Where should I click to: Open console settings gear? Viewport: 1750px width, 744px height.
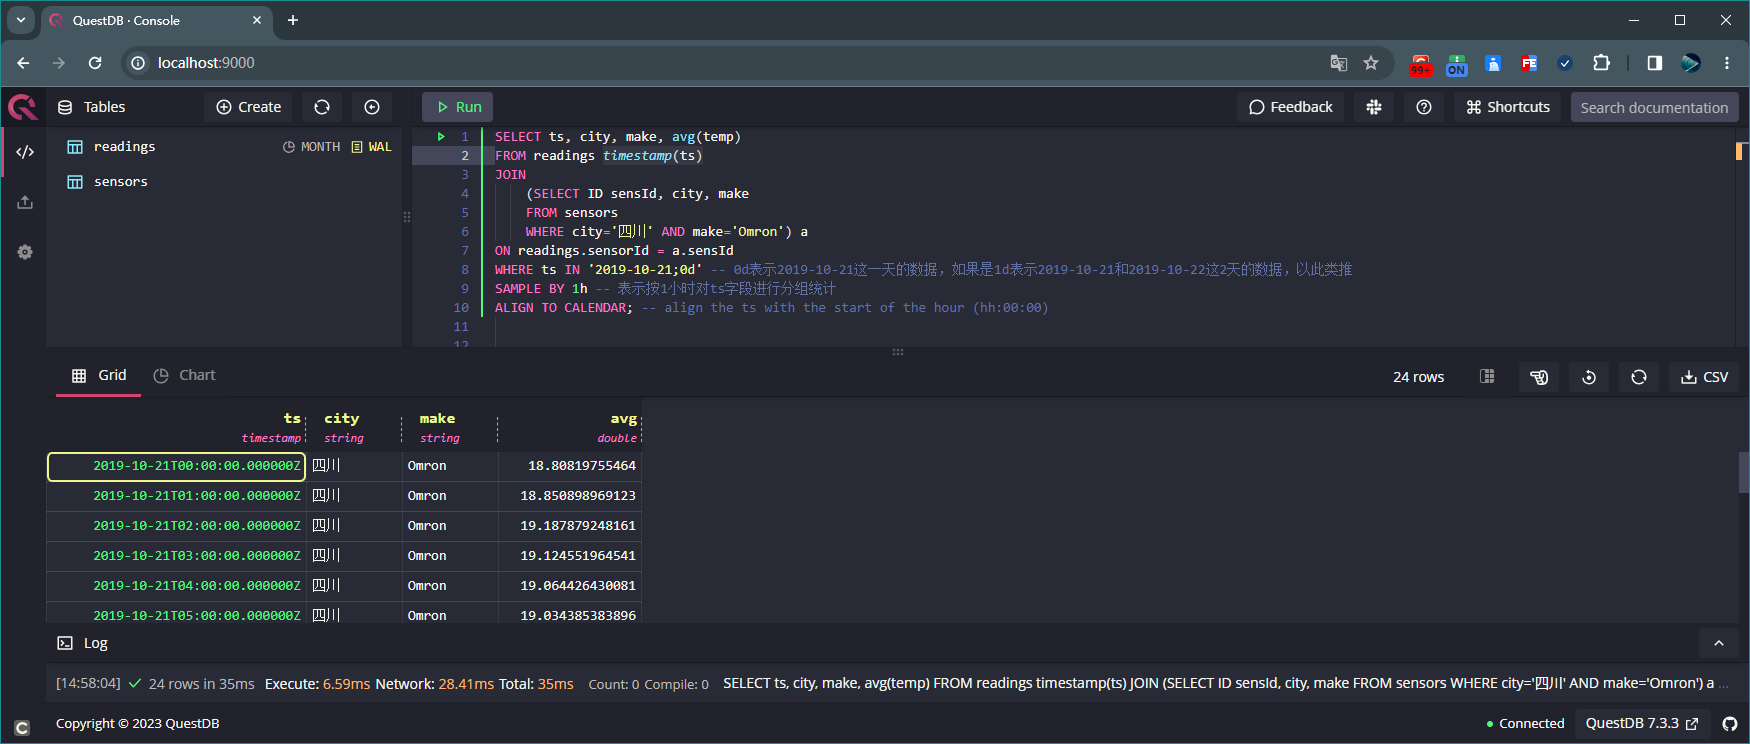pyautogui.click(x=25, y=252)
